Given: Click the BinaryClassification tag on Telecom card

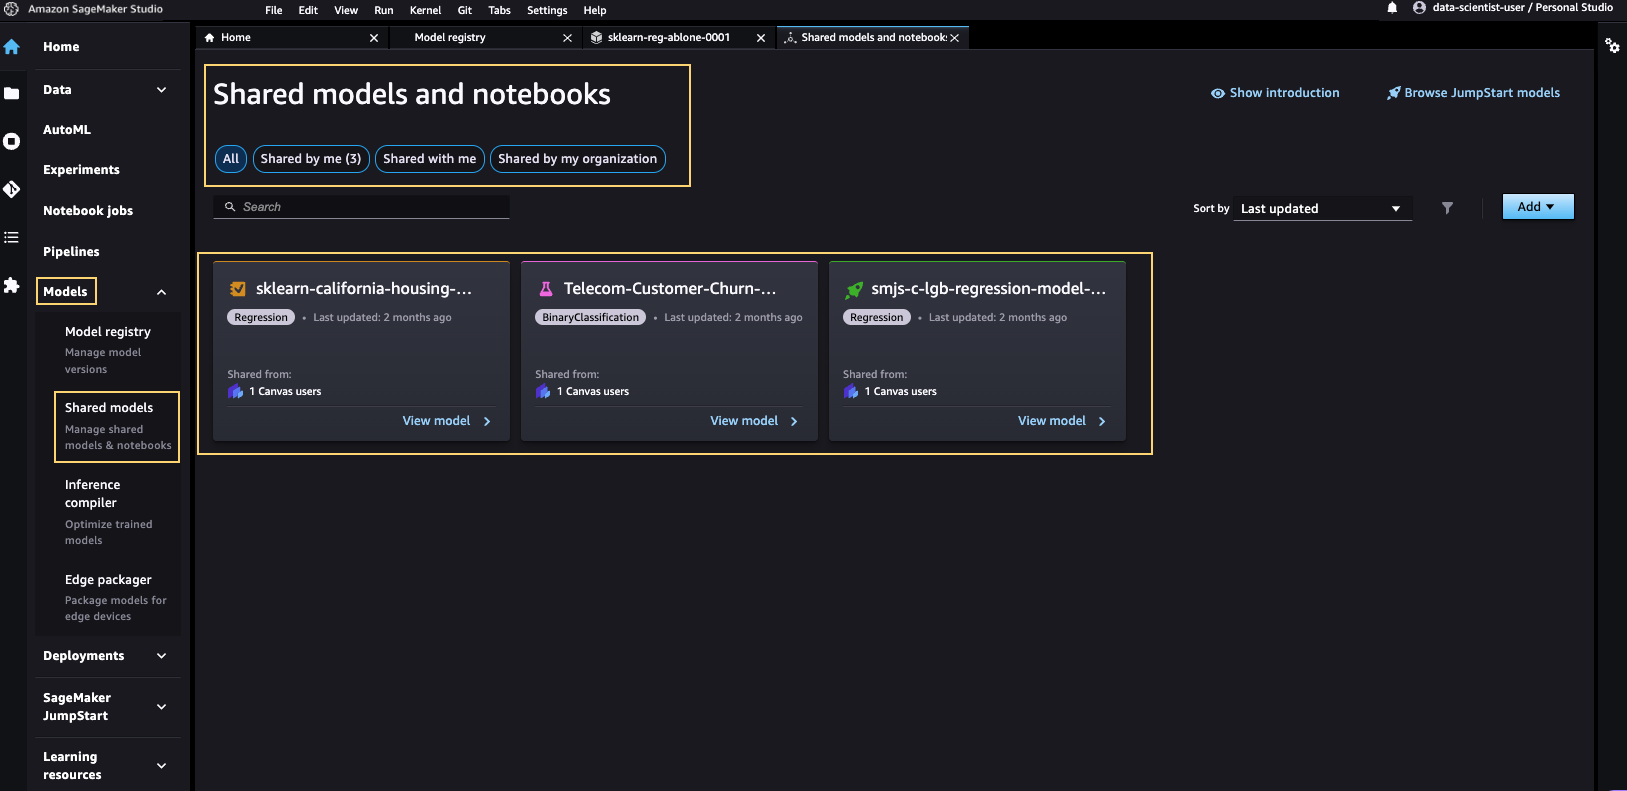Looking at the screenshot, I should pos(591,318).
